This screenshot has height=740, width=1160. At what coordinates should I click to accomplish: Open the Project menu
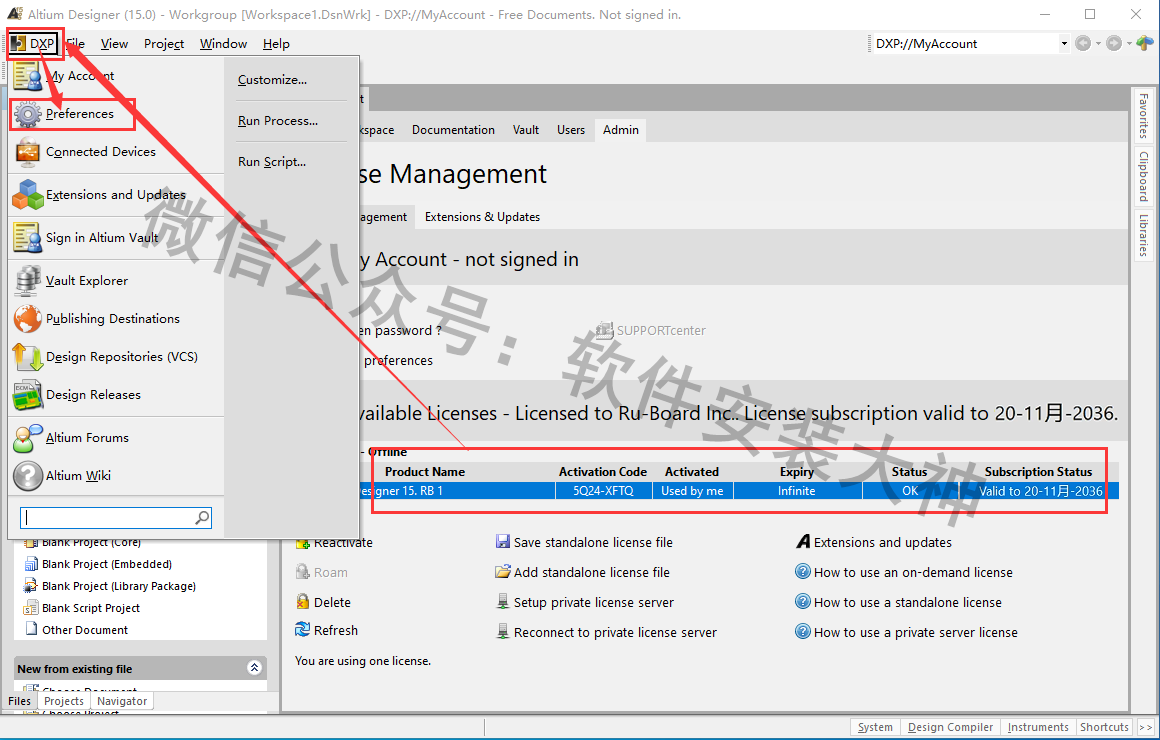[163, 44]
